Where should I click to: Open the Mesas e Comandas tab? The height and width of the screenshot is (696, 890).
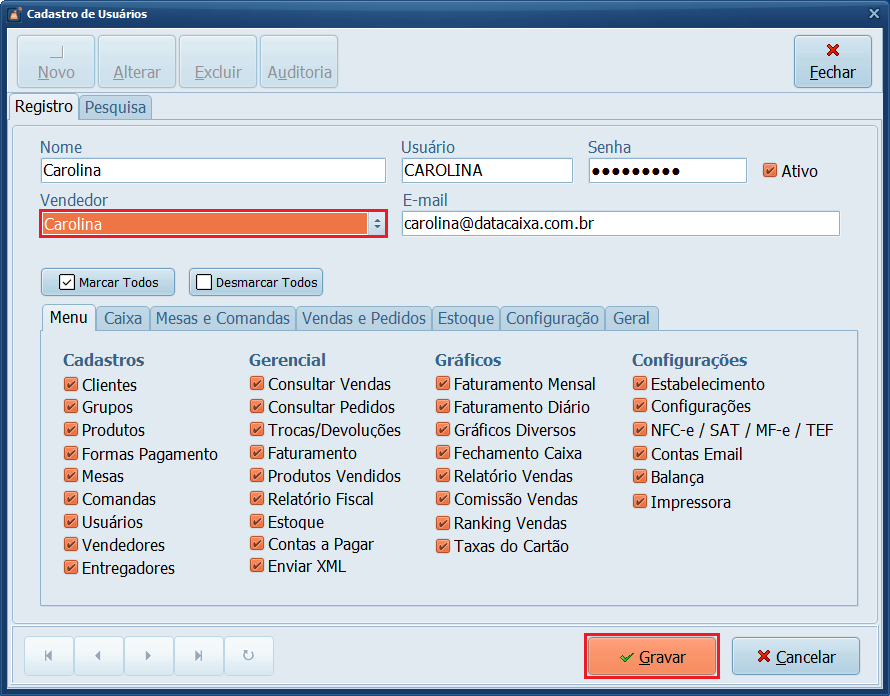click(x=222, y=317)
